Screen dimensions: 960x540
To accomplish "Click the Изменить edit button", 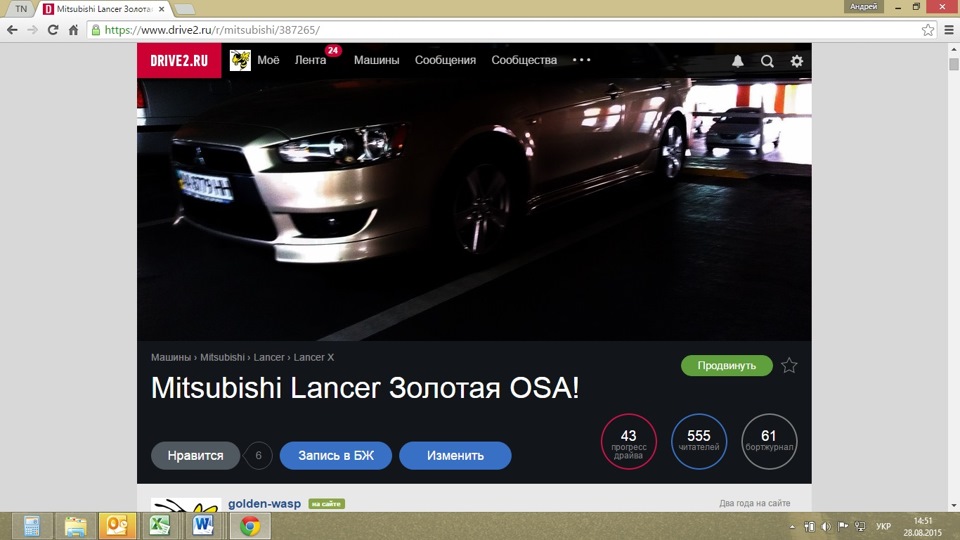I will pos(455,456).
